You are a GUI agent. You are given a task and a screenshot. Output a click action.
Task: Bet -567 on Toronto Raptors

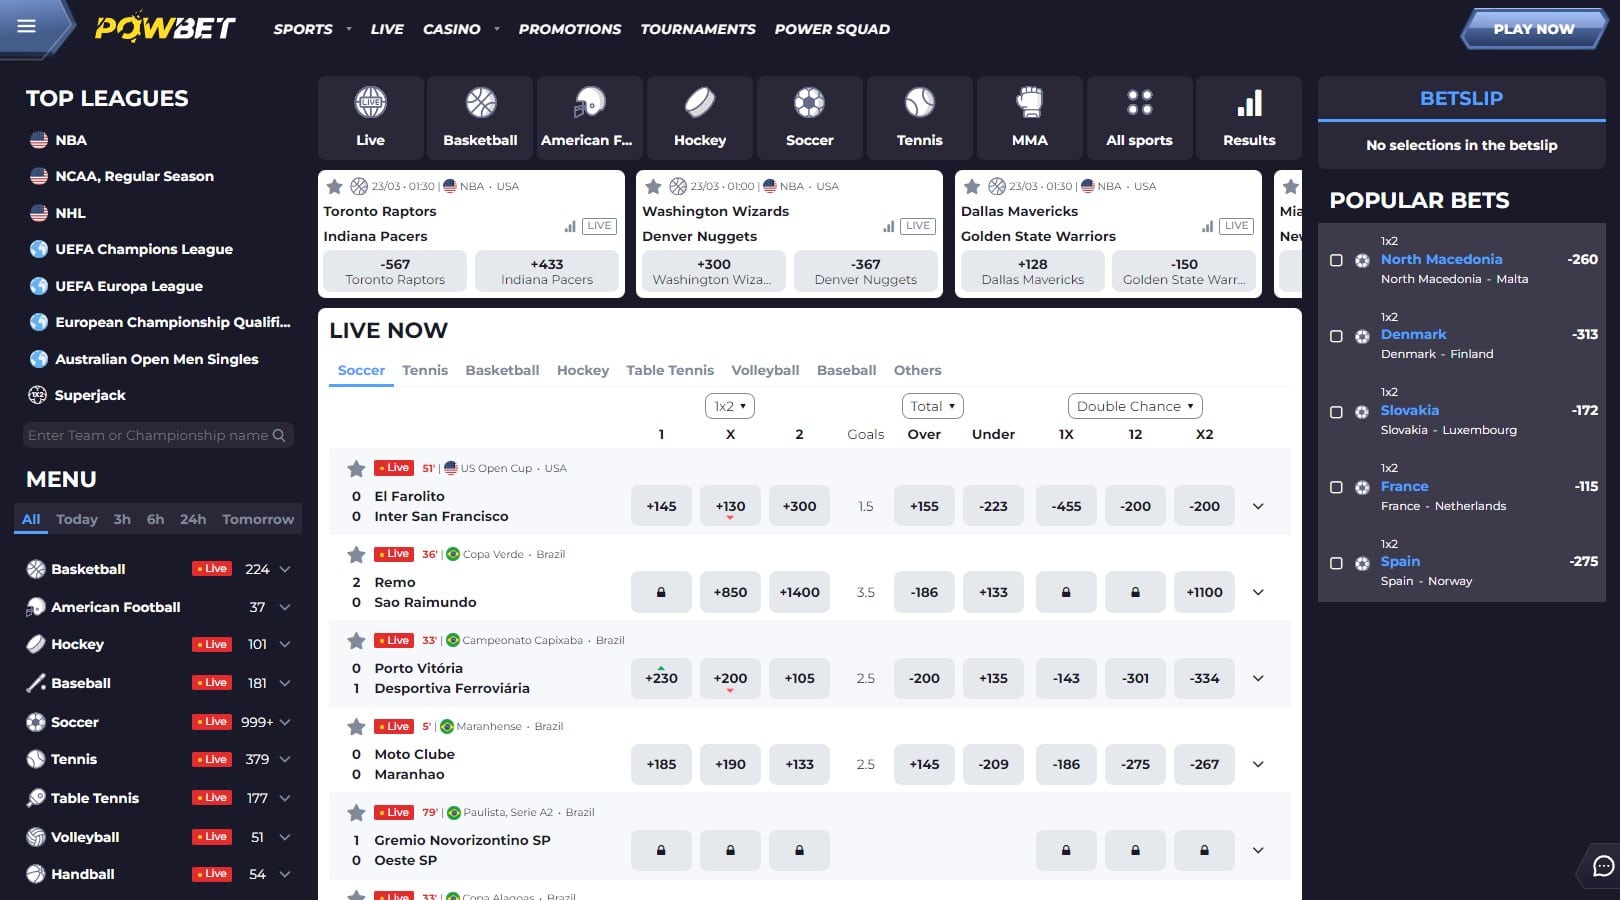(x=395, y=271)
